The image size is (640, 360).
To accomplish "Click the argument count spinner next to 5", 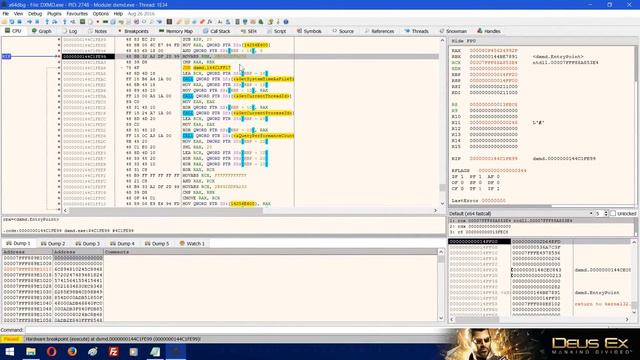I will click(606, 213).
